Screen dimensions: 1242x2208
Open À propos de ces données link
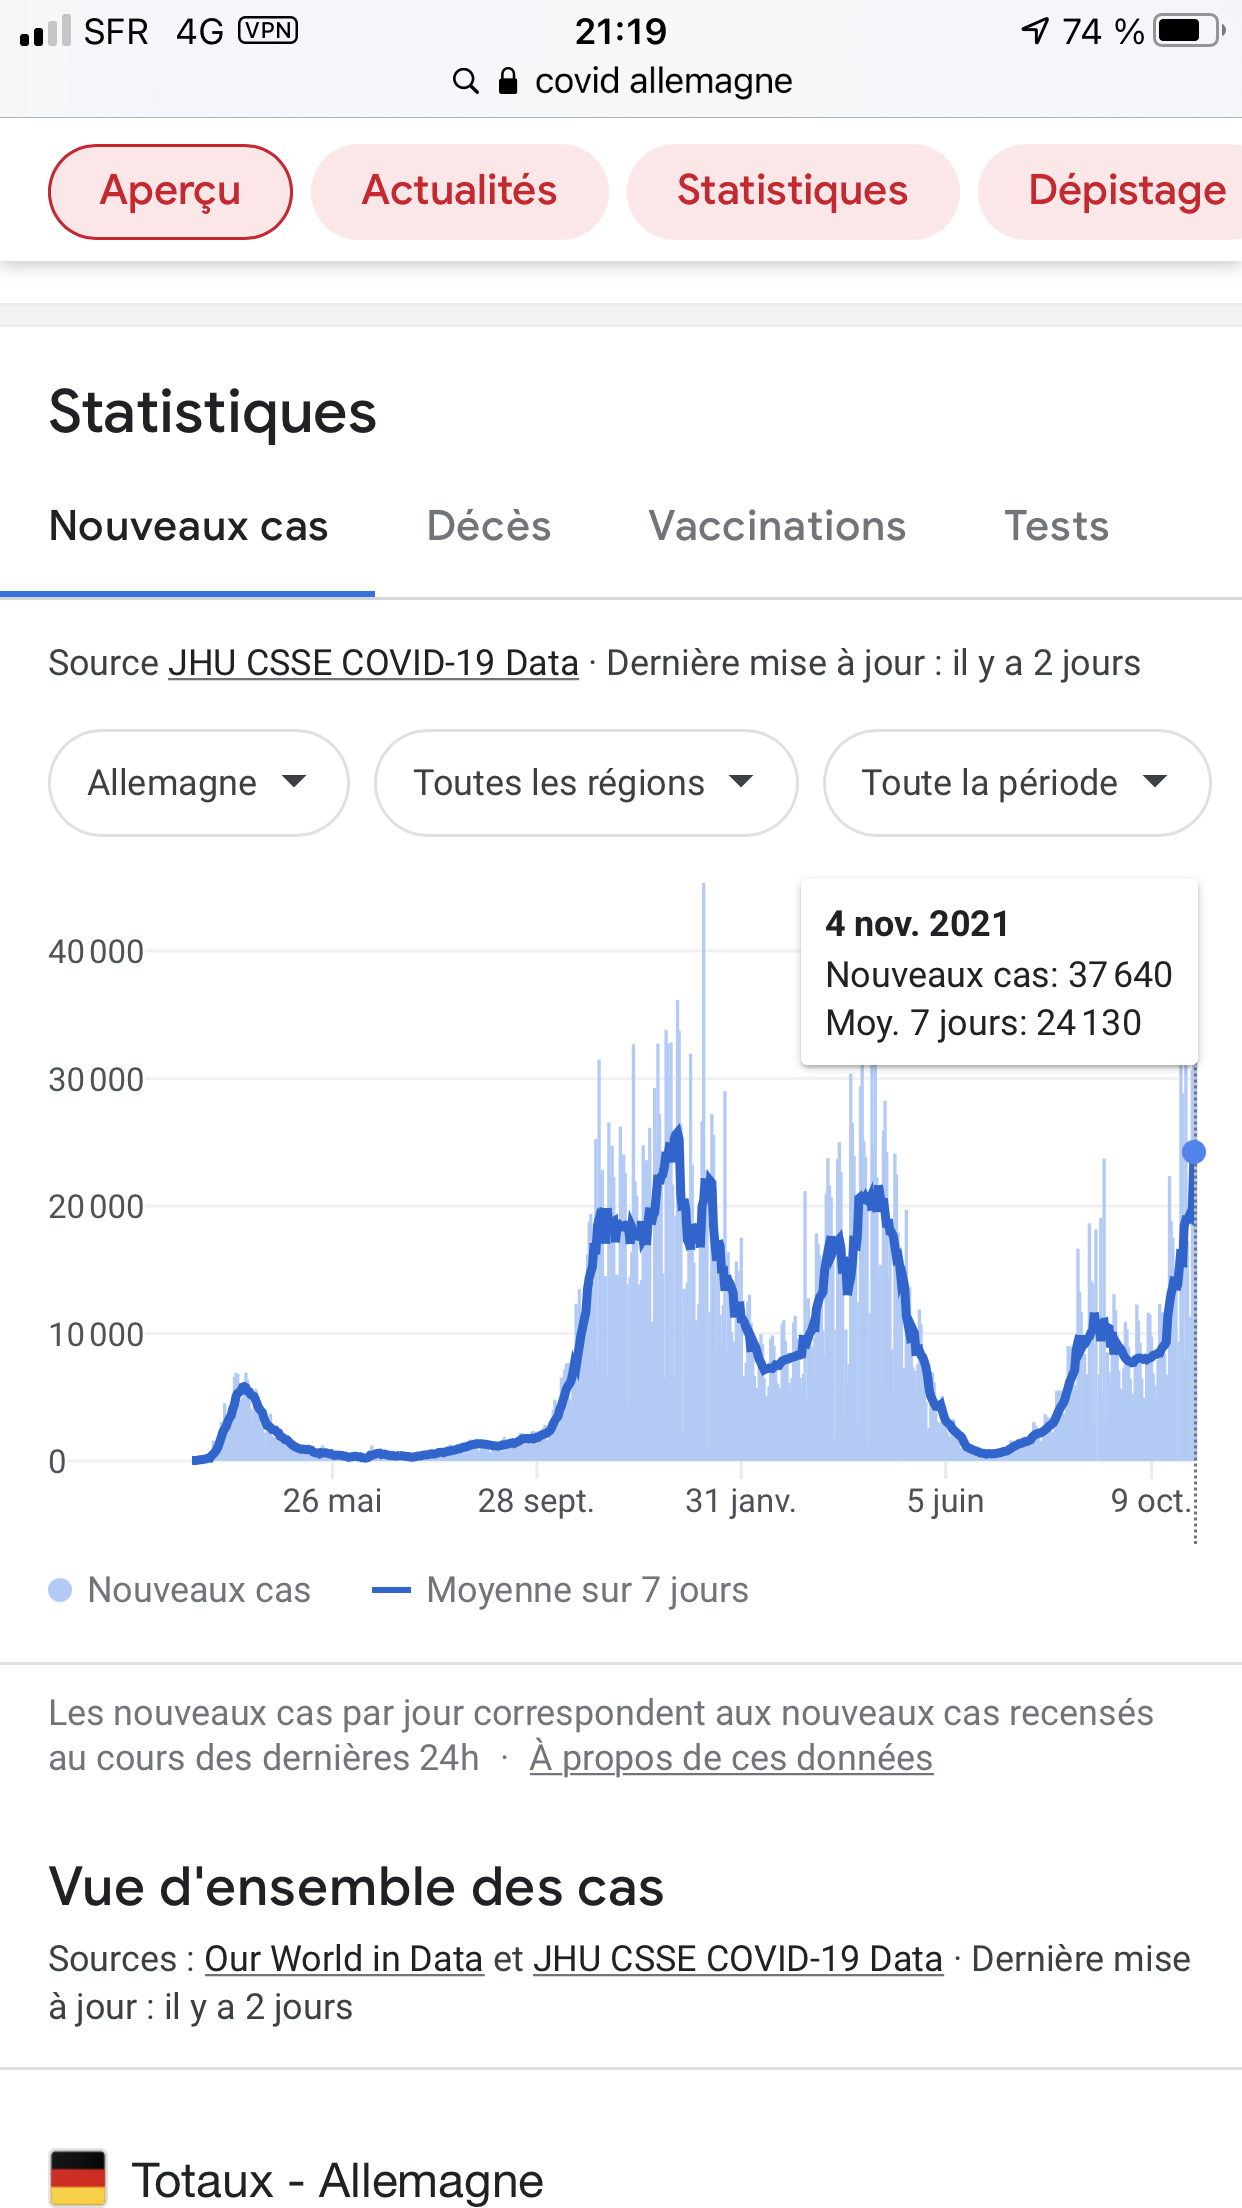coord(731,1758)
